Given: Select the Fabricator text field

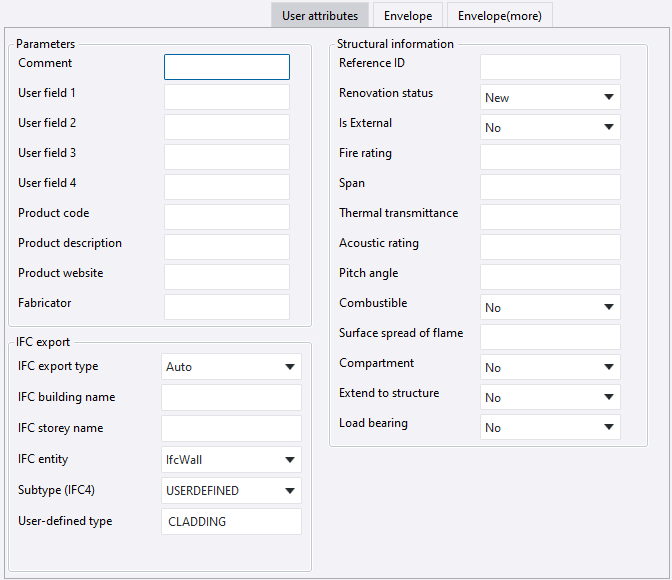Looking at the screenshot, I should click(x=227, y=307).
